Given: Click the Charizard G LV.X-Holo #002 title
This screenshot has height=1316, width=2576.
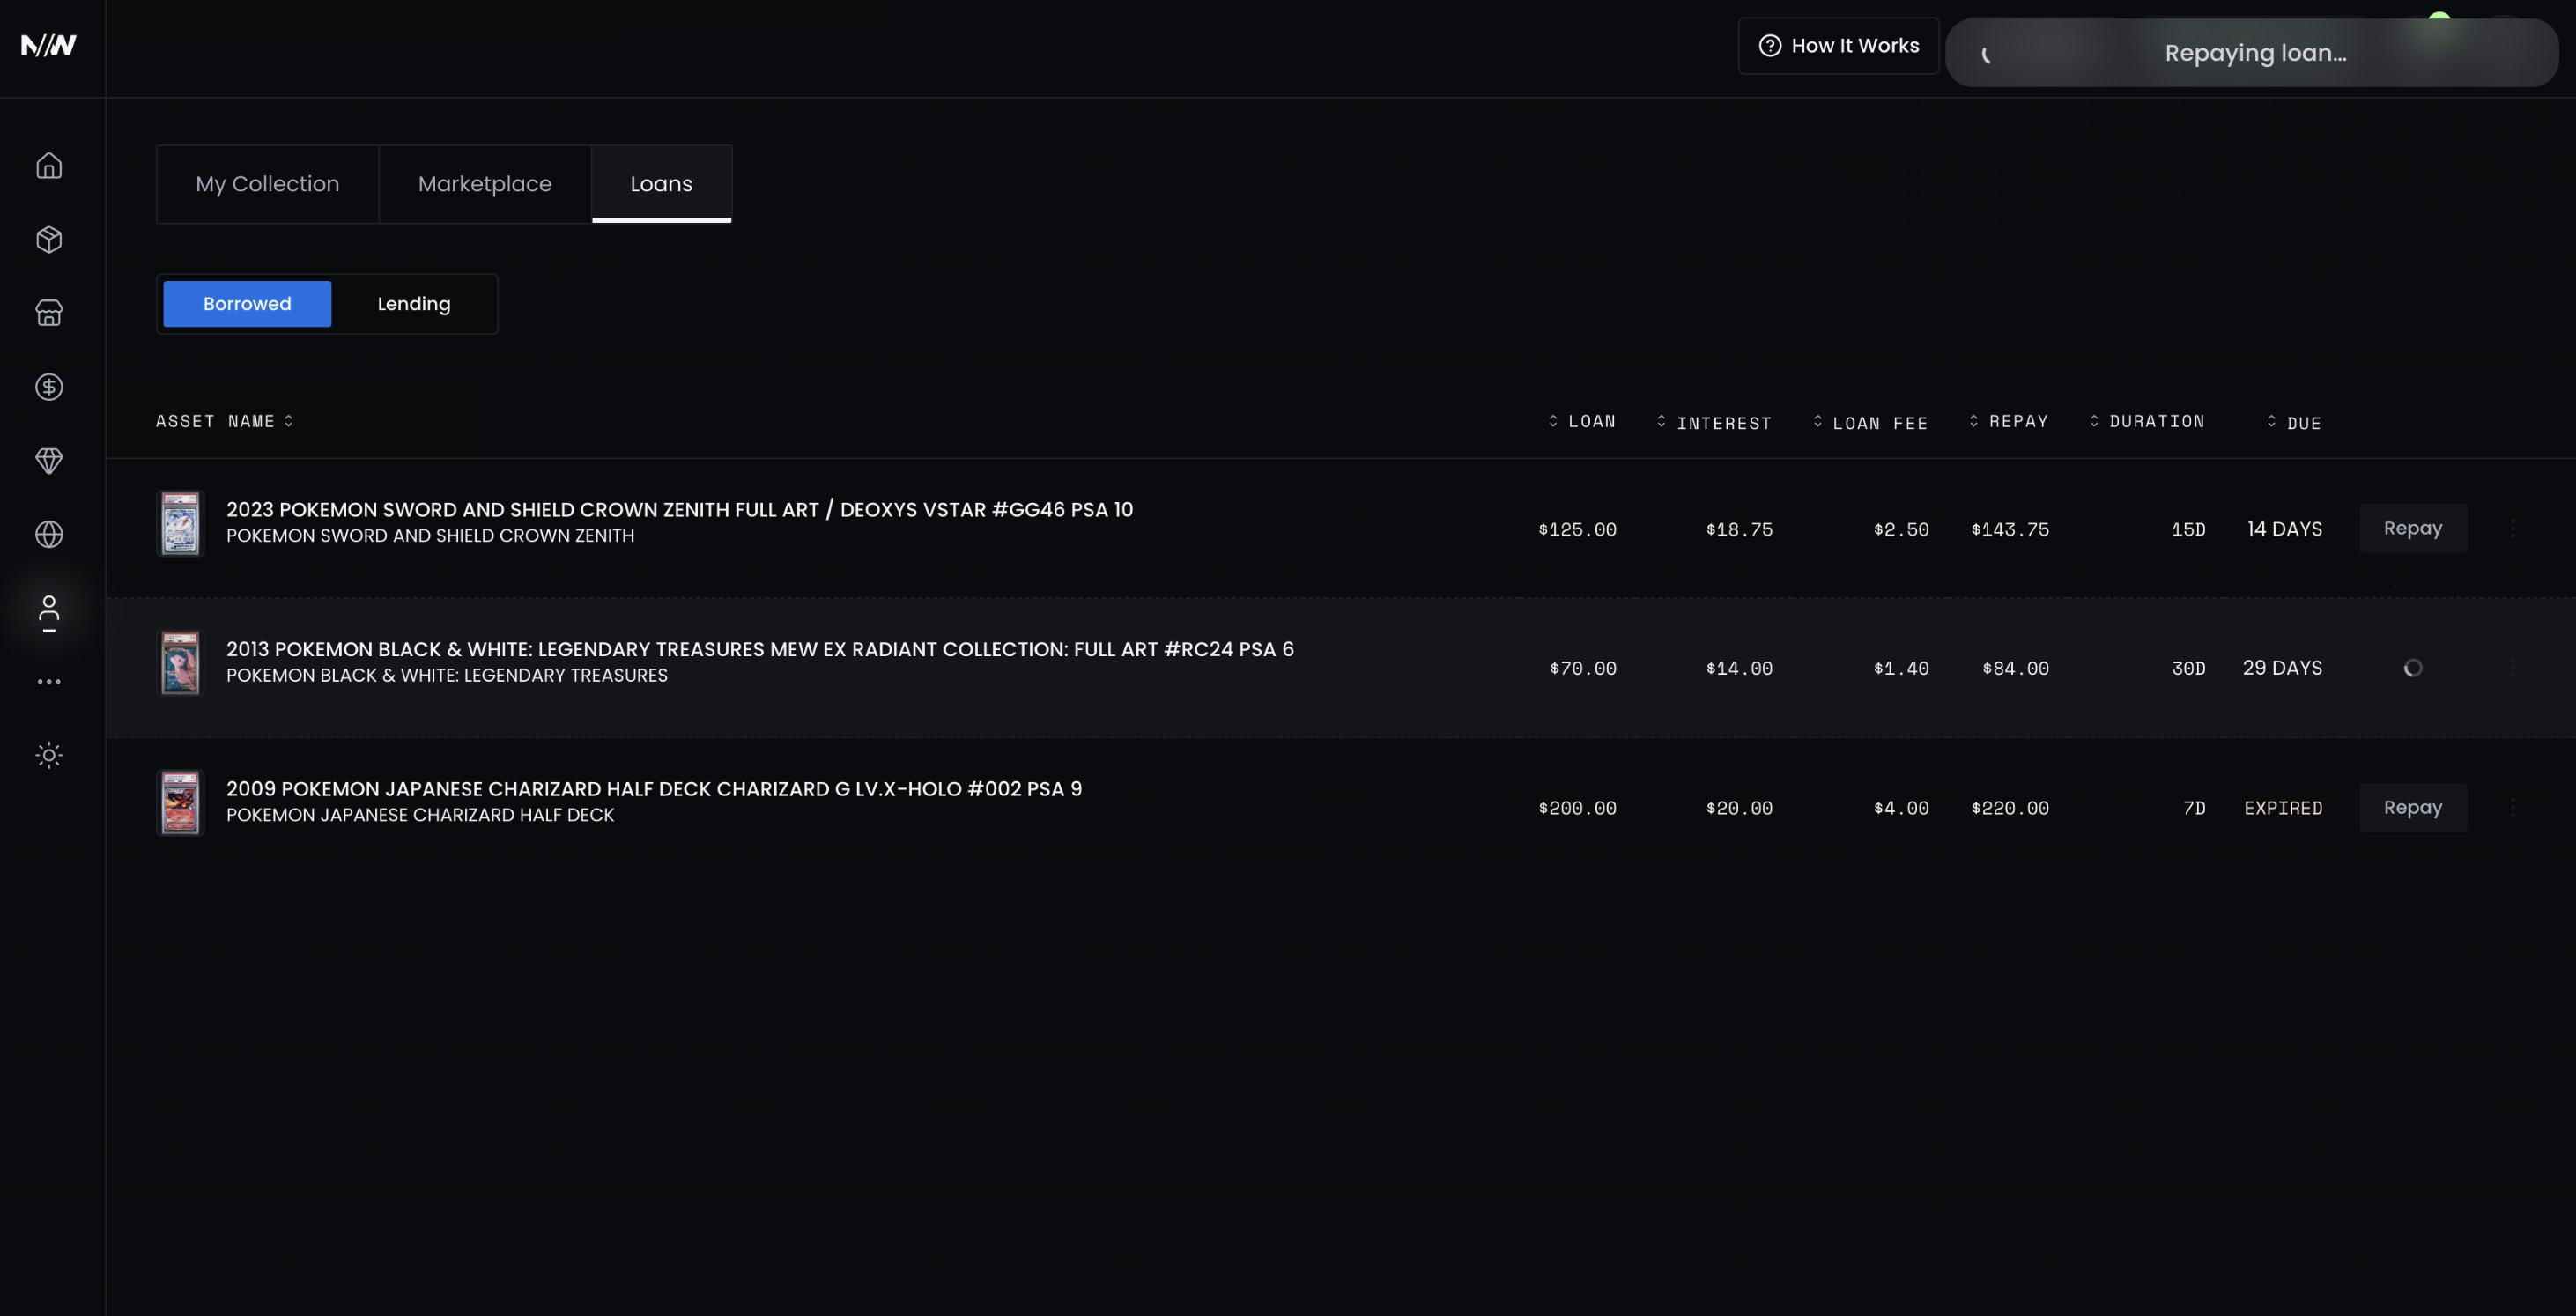Looking at the screenshot, I should coord(654,789).
